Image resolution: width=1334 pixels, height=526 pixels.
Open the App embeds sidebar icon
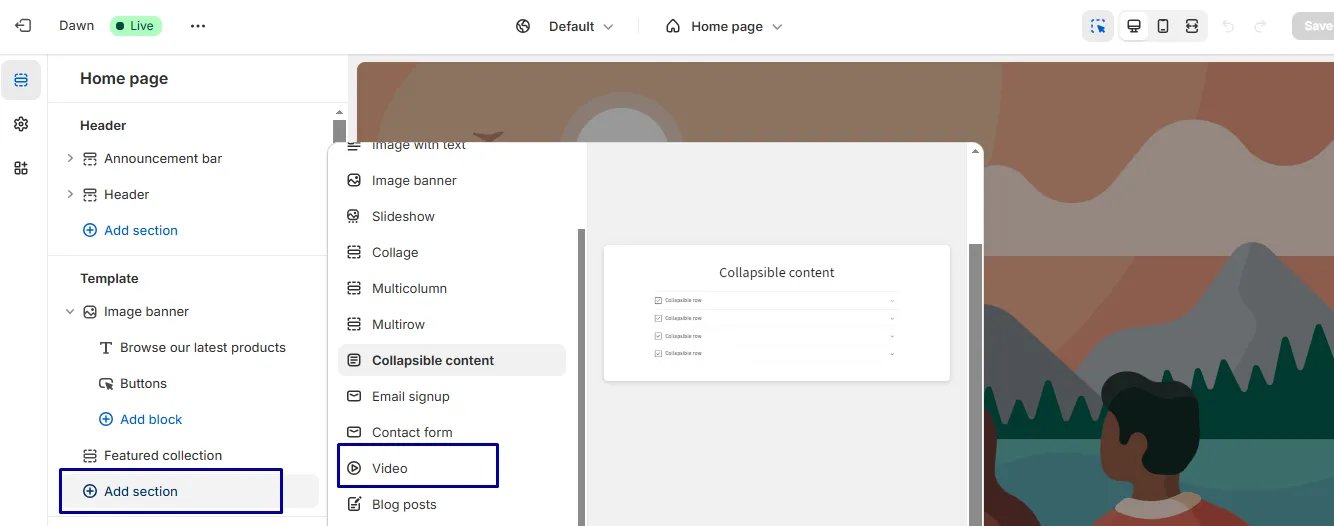pyautogui.click(x=21, y=168)
